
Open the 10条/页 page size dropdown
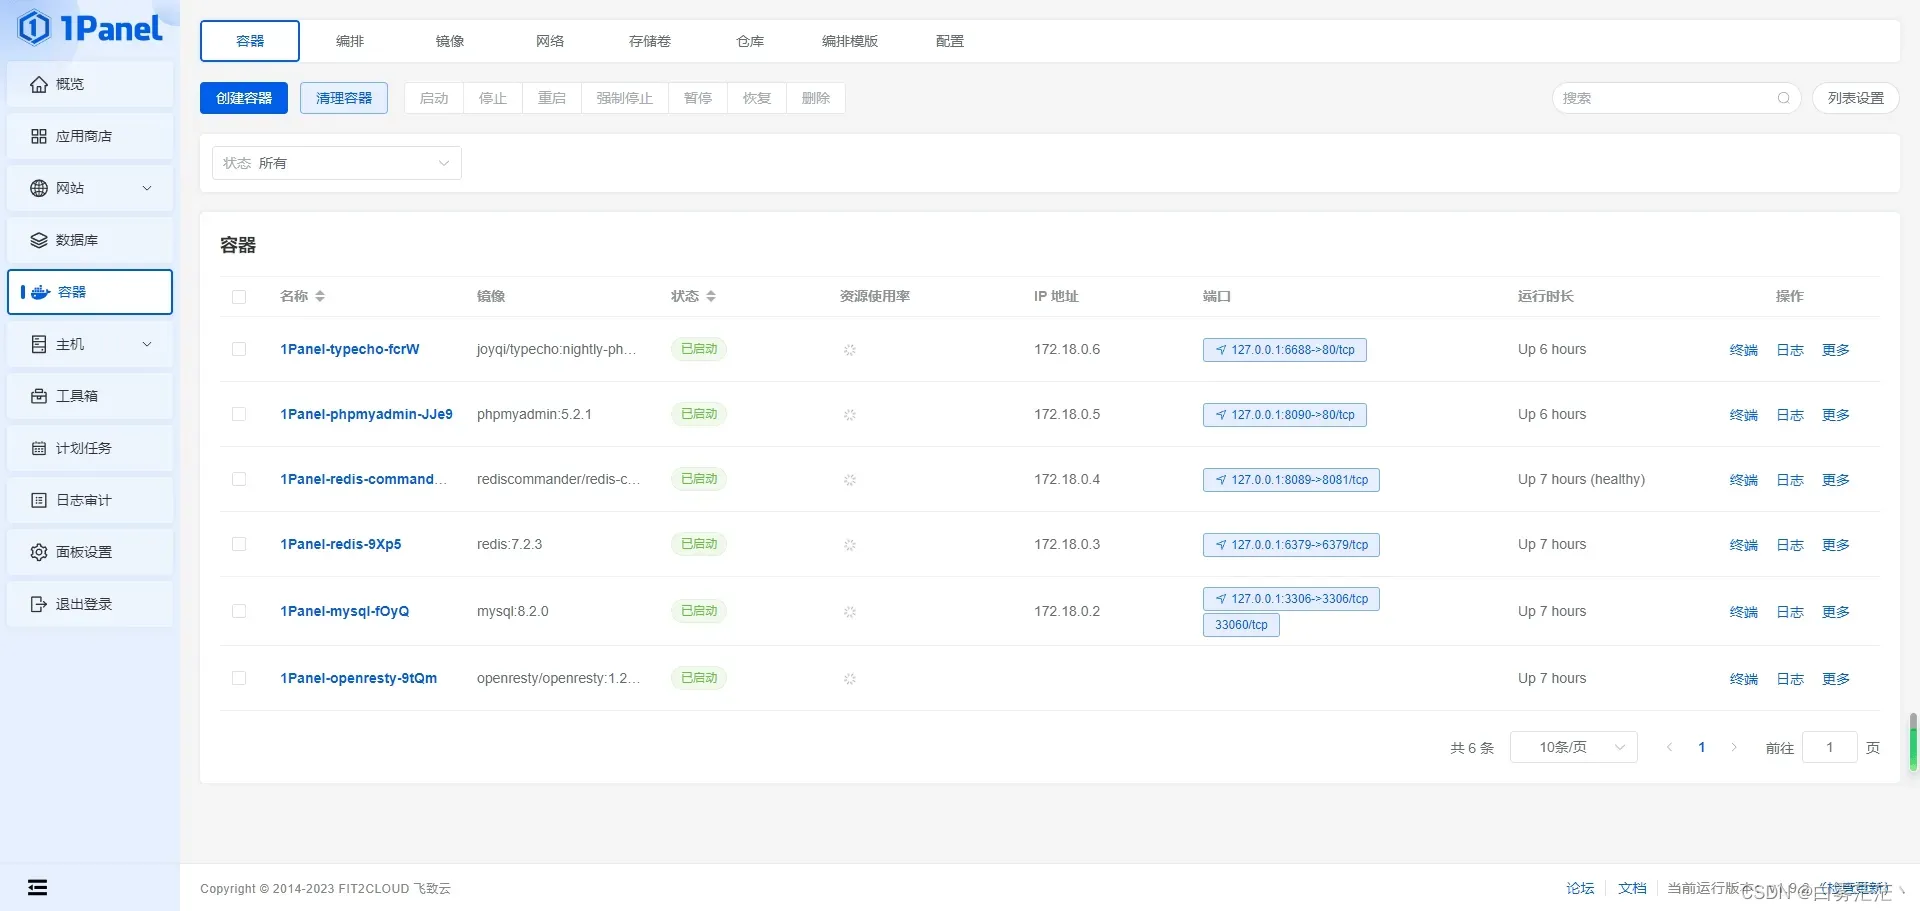point(1574,747)
